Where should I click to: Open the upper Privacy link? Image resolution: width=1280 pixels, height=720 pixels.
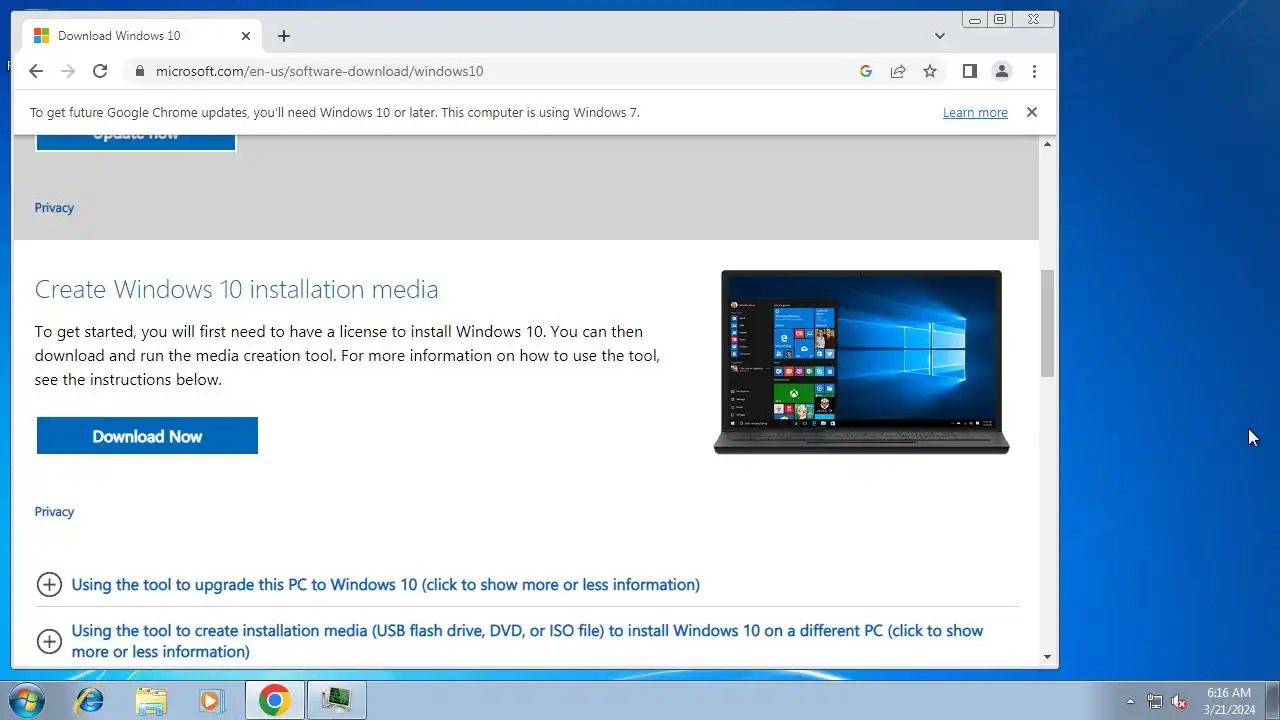pos(54,208)
